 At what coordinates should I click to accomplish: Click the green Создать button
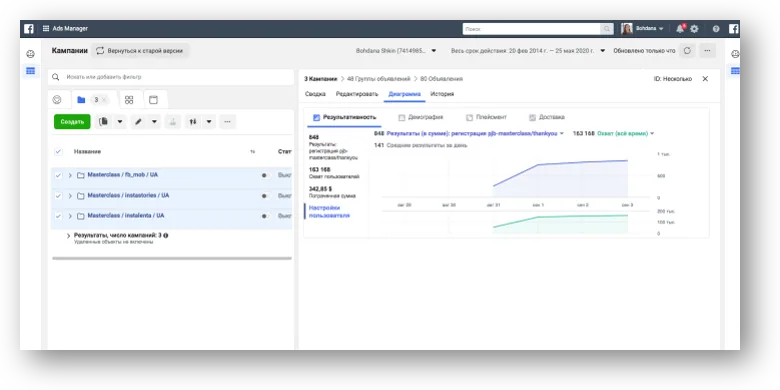coord(72,122)
